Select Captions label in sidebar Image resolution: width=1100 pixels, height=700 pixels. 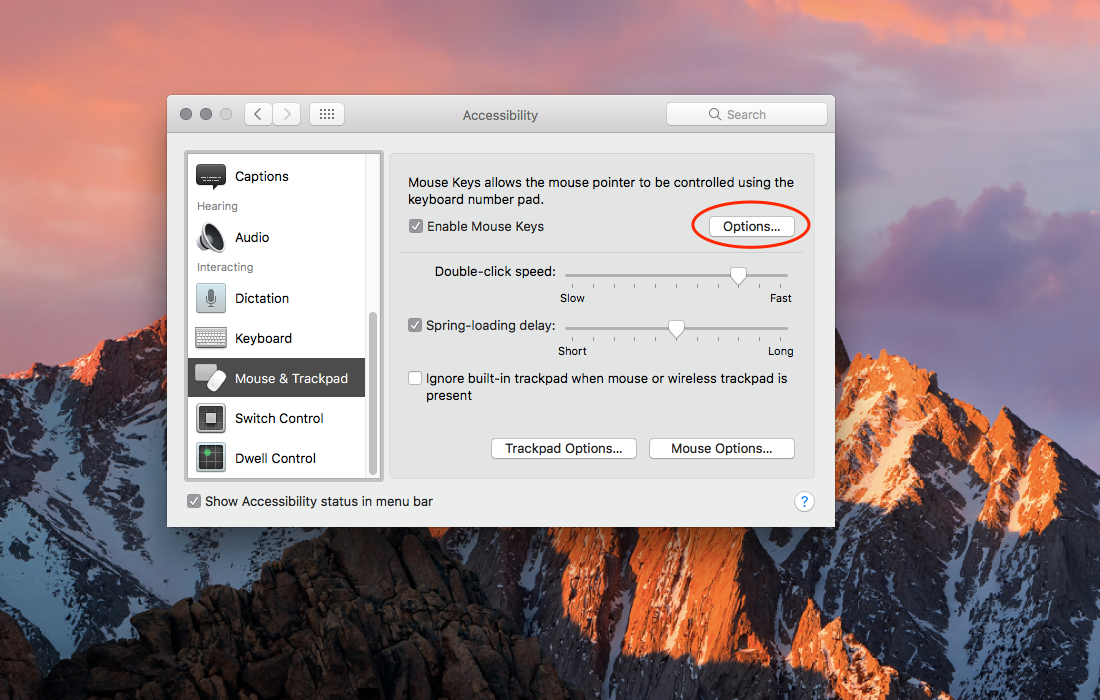[262, 177]
